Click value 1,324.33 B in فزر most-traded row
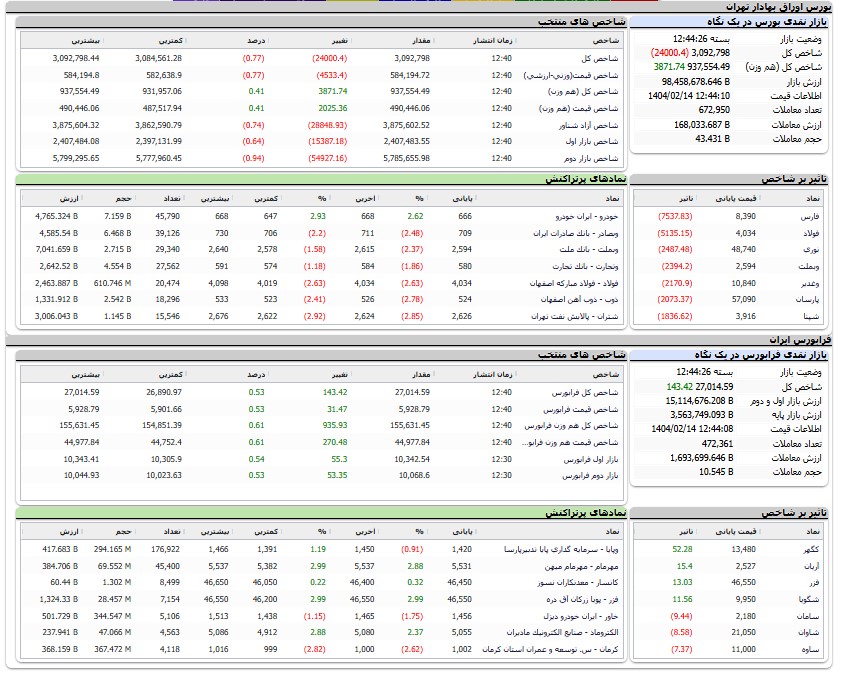Image resolution: width=842 pixels, height=677 pixels. (59, 599)
